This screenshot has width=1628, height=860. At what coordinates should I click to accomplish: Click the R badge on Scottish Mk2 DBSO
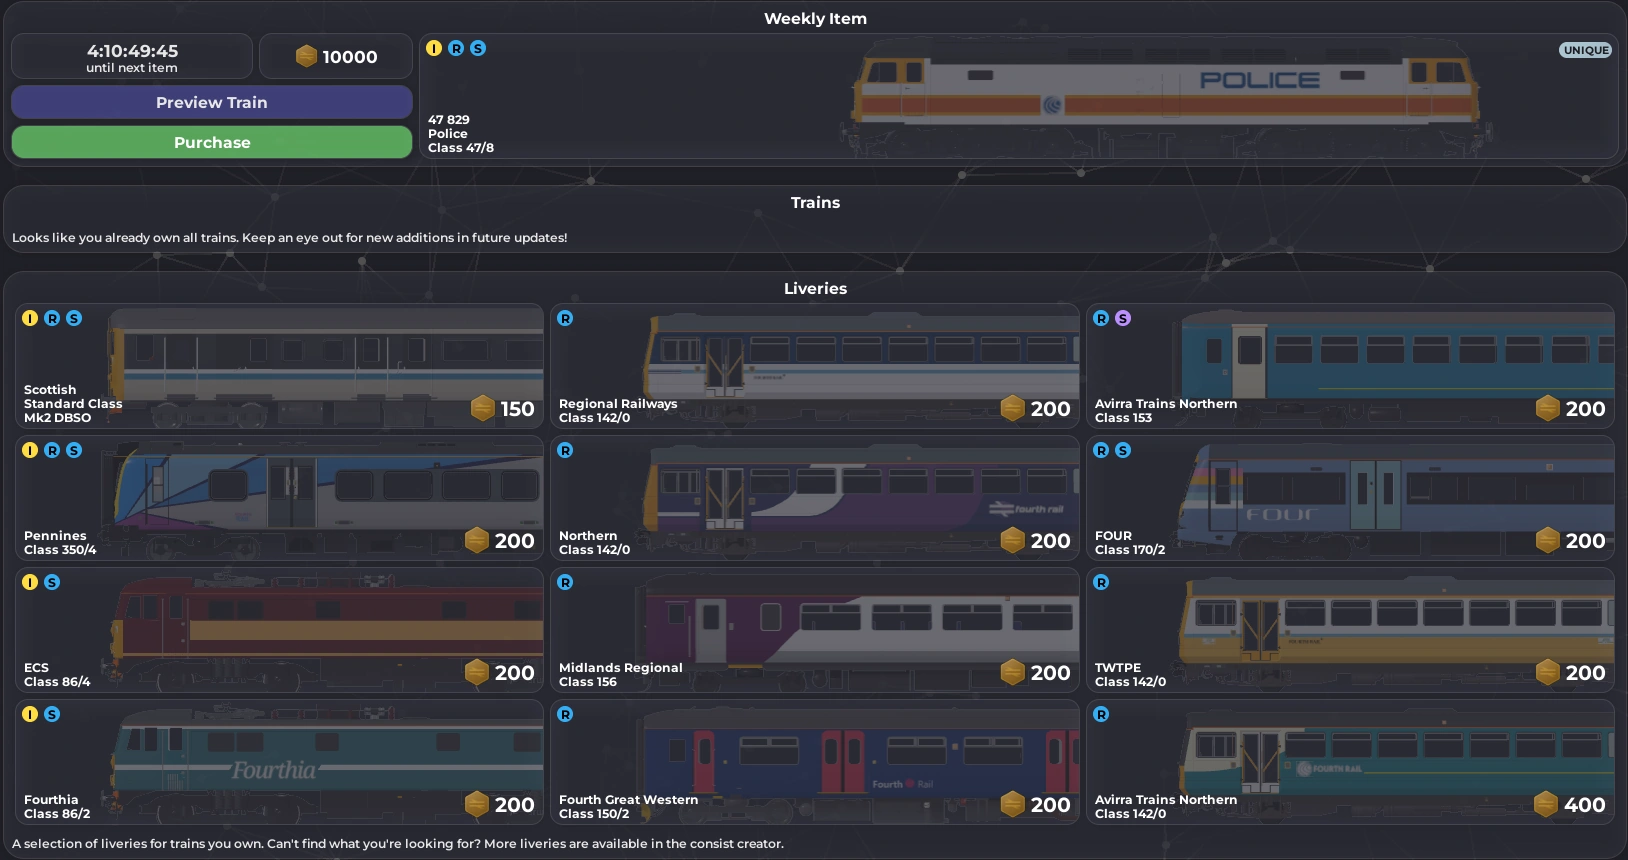tap(52, 318)
